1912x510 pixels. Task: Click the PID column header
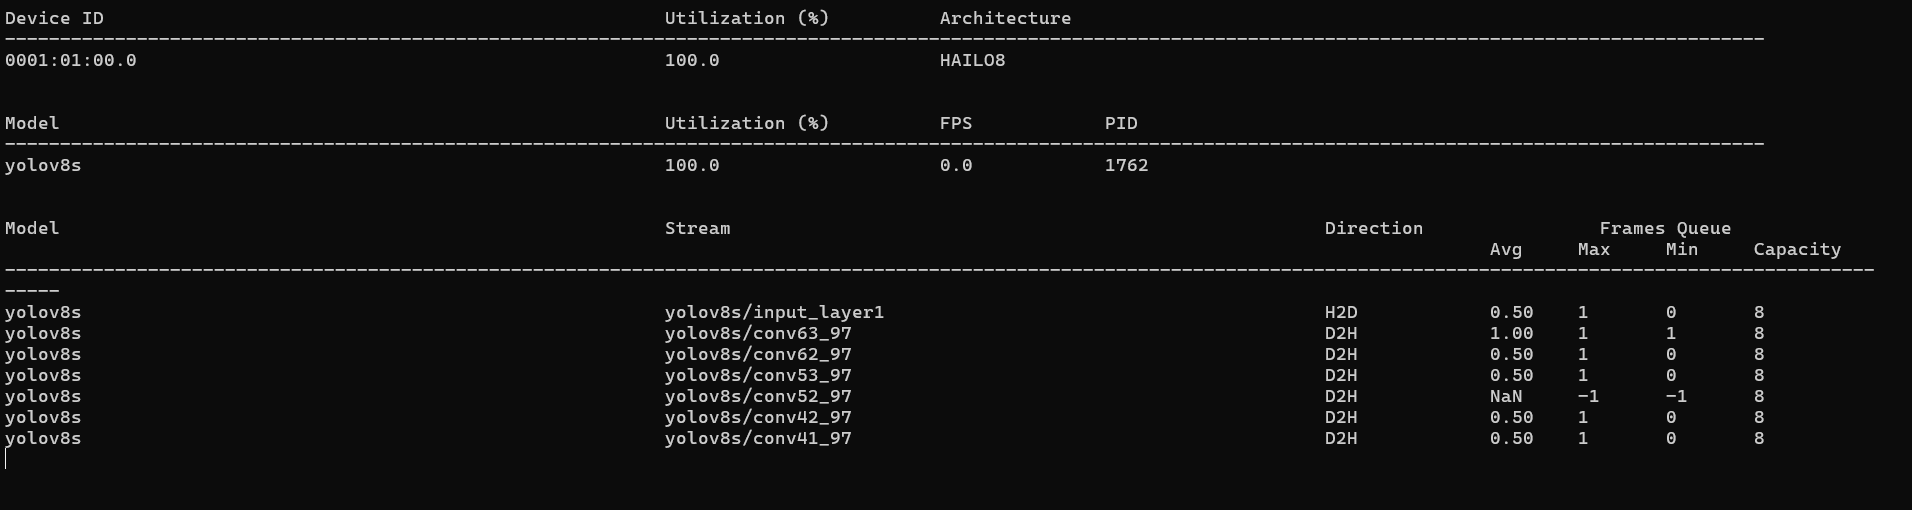1120,123
